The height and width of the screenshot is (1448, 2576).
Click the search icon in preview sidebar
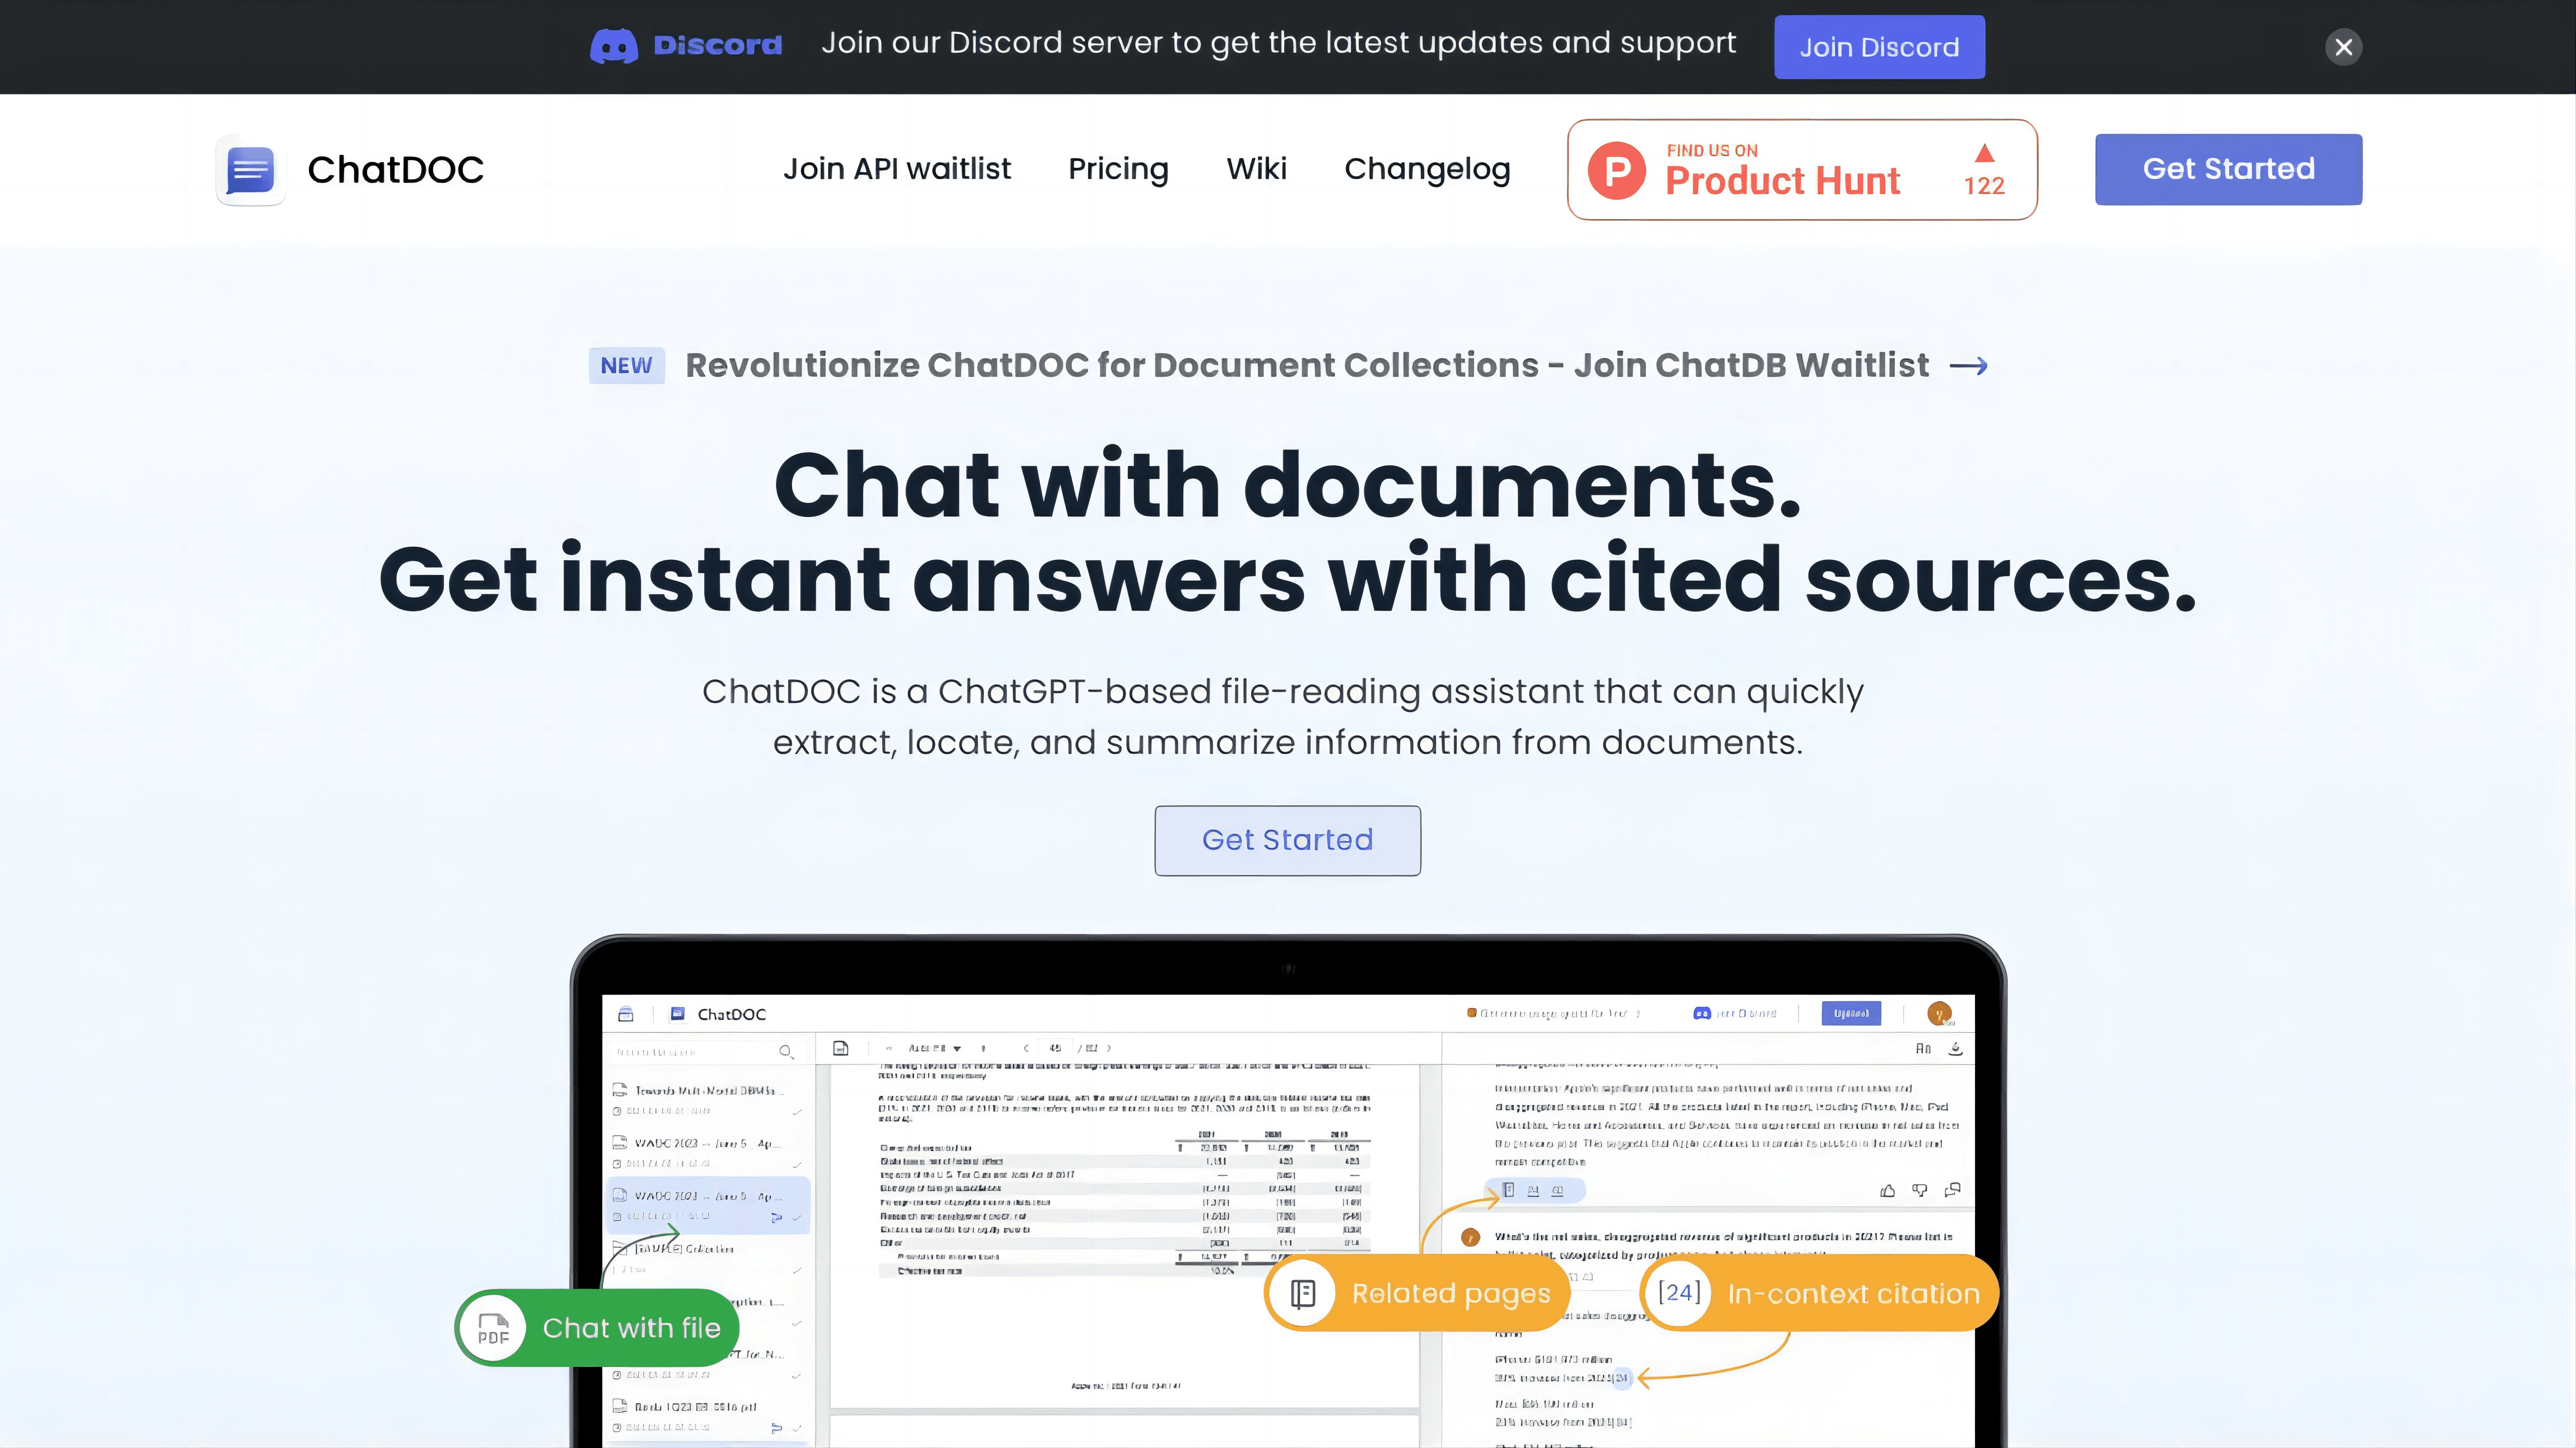tap(786, 1052)
